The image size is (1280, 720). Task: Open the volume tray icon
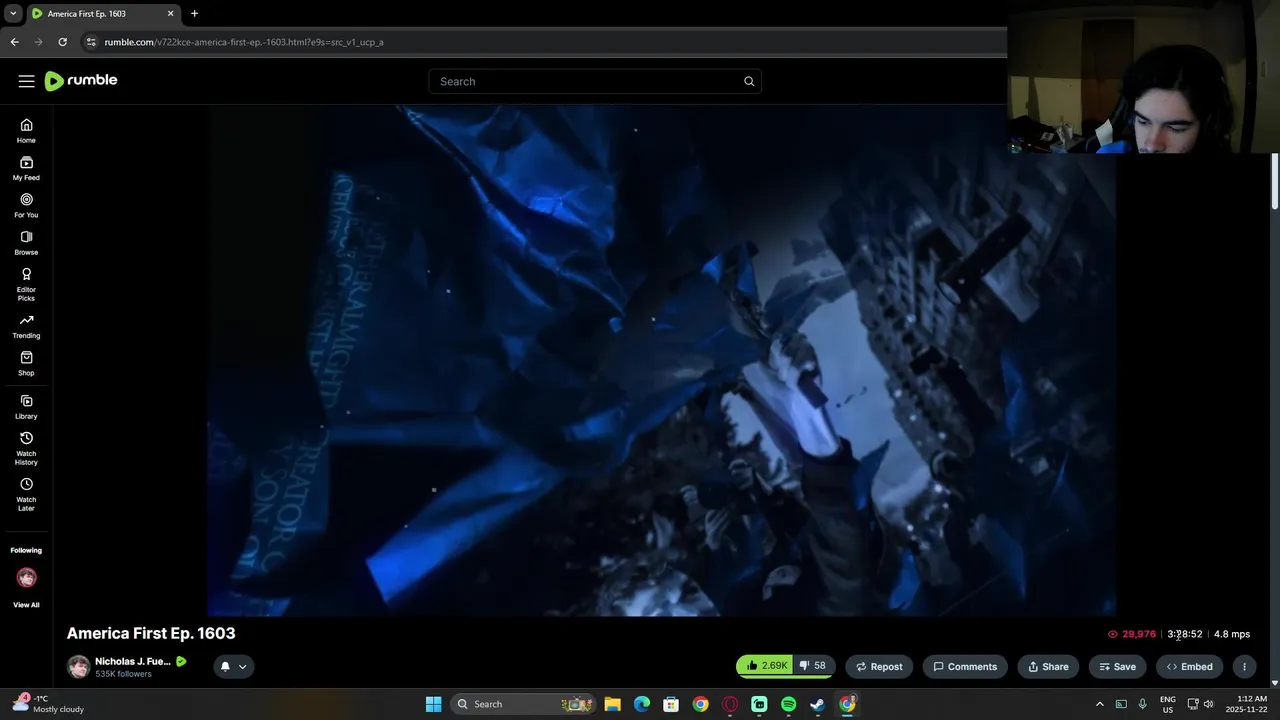1208,704
